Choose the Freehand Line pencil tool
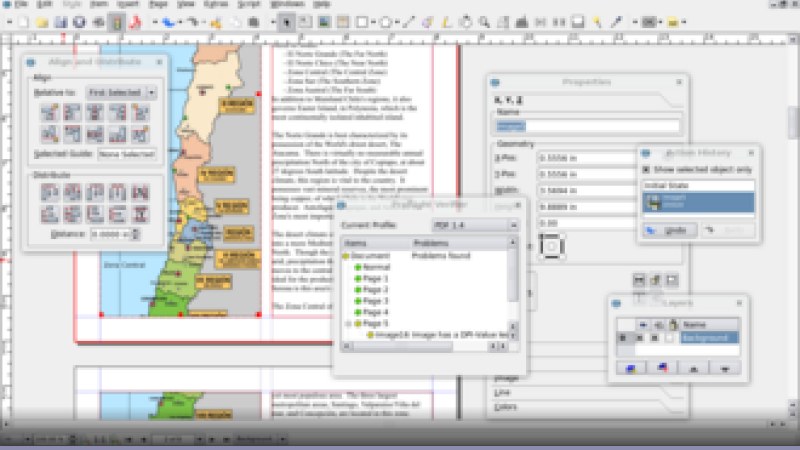The image size is (800, 450). click(x=446, y=22)
